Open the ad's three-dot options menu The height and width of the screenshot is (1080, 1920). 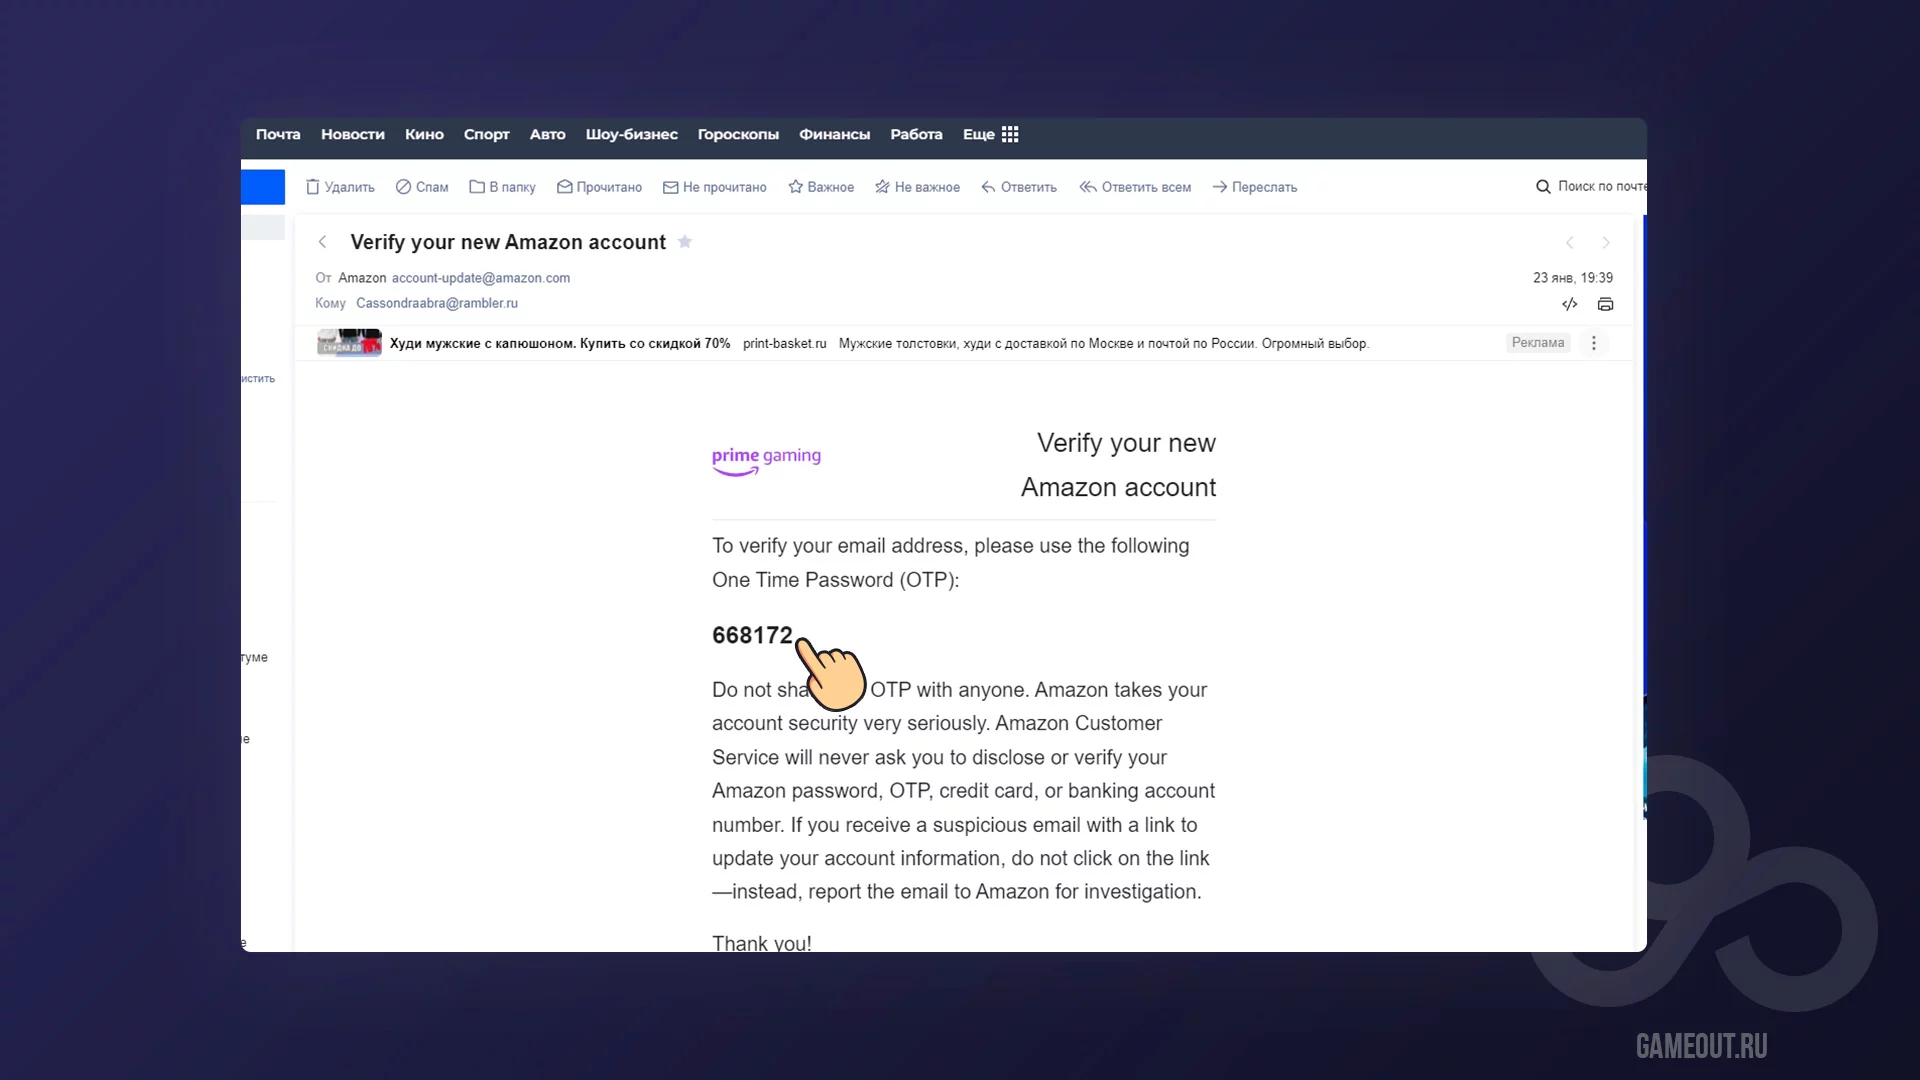pyautogui.click(x=1594, y=343)
